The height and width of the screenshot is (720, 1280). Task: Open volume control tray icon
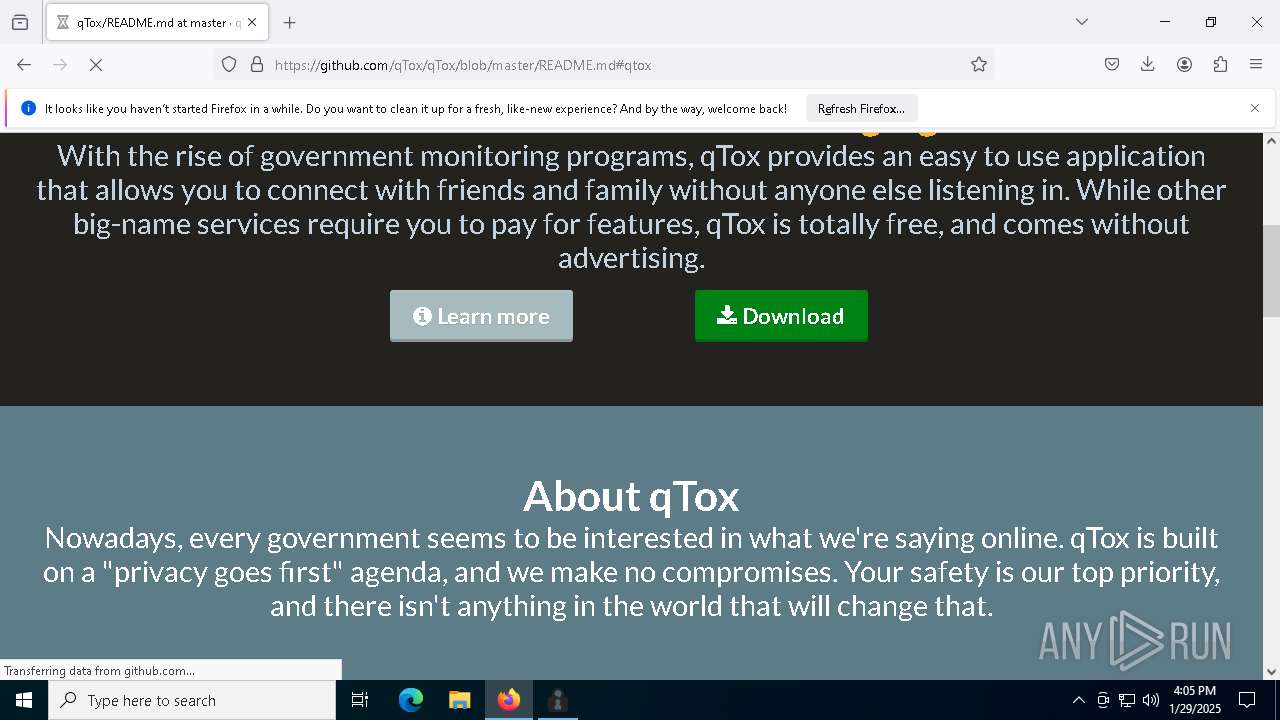[1151, 700]
